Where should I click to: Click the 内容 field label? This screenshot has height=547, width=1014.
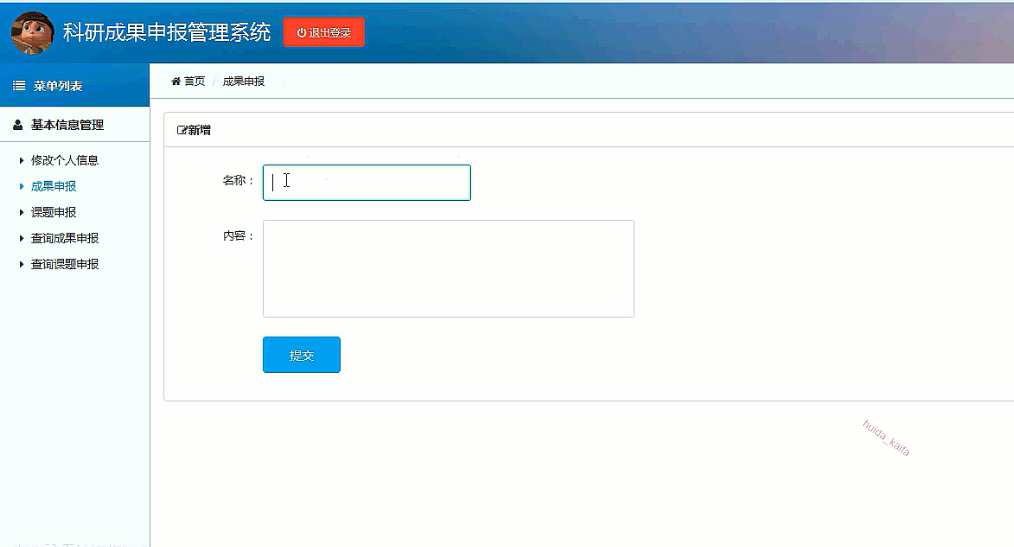coord(238,237)
